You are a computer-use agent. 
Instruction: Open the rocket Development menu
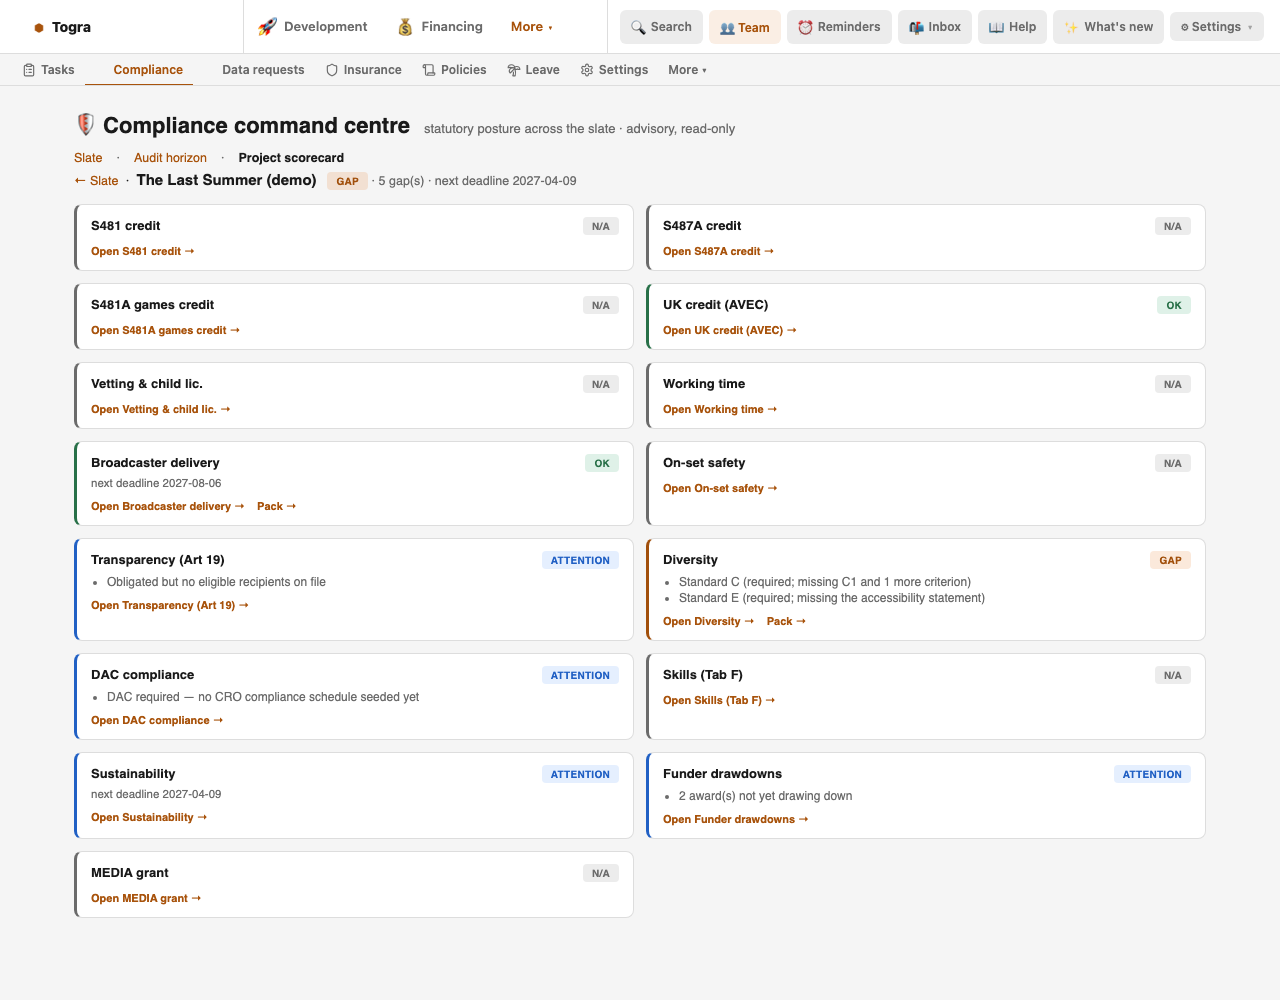(x=313, y=27)
